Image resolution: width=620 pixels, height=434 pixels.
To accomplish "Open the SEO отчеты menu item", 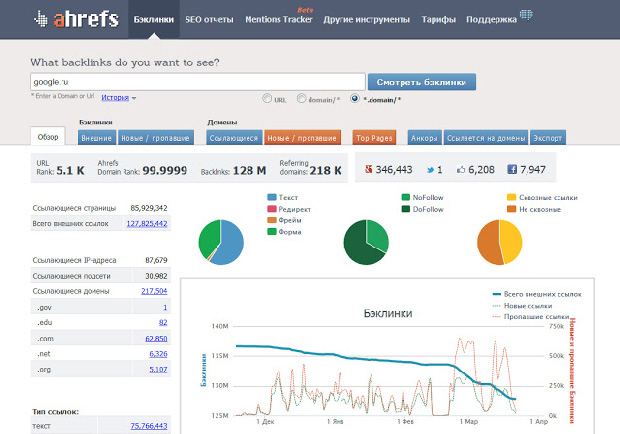I will click(x=209, y=19).
